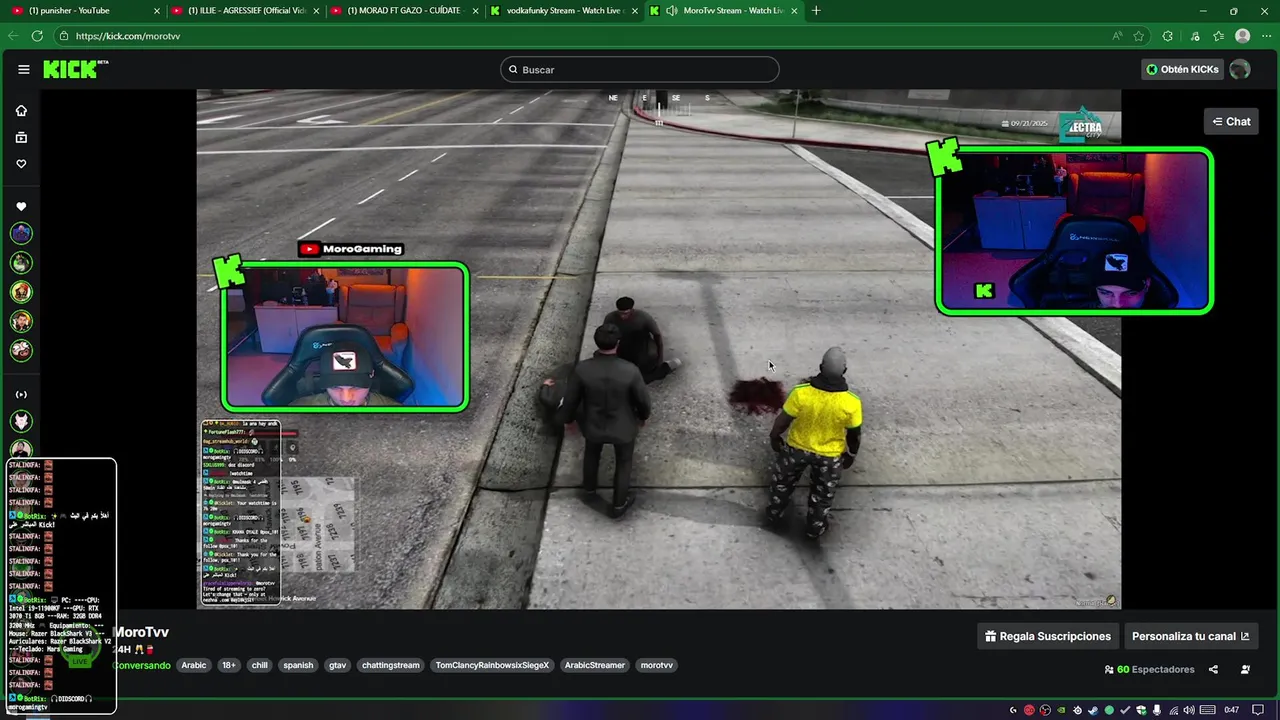
Task: Open the purple-toned followed channel avatar
Action: (21, 233)
